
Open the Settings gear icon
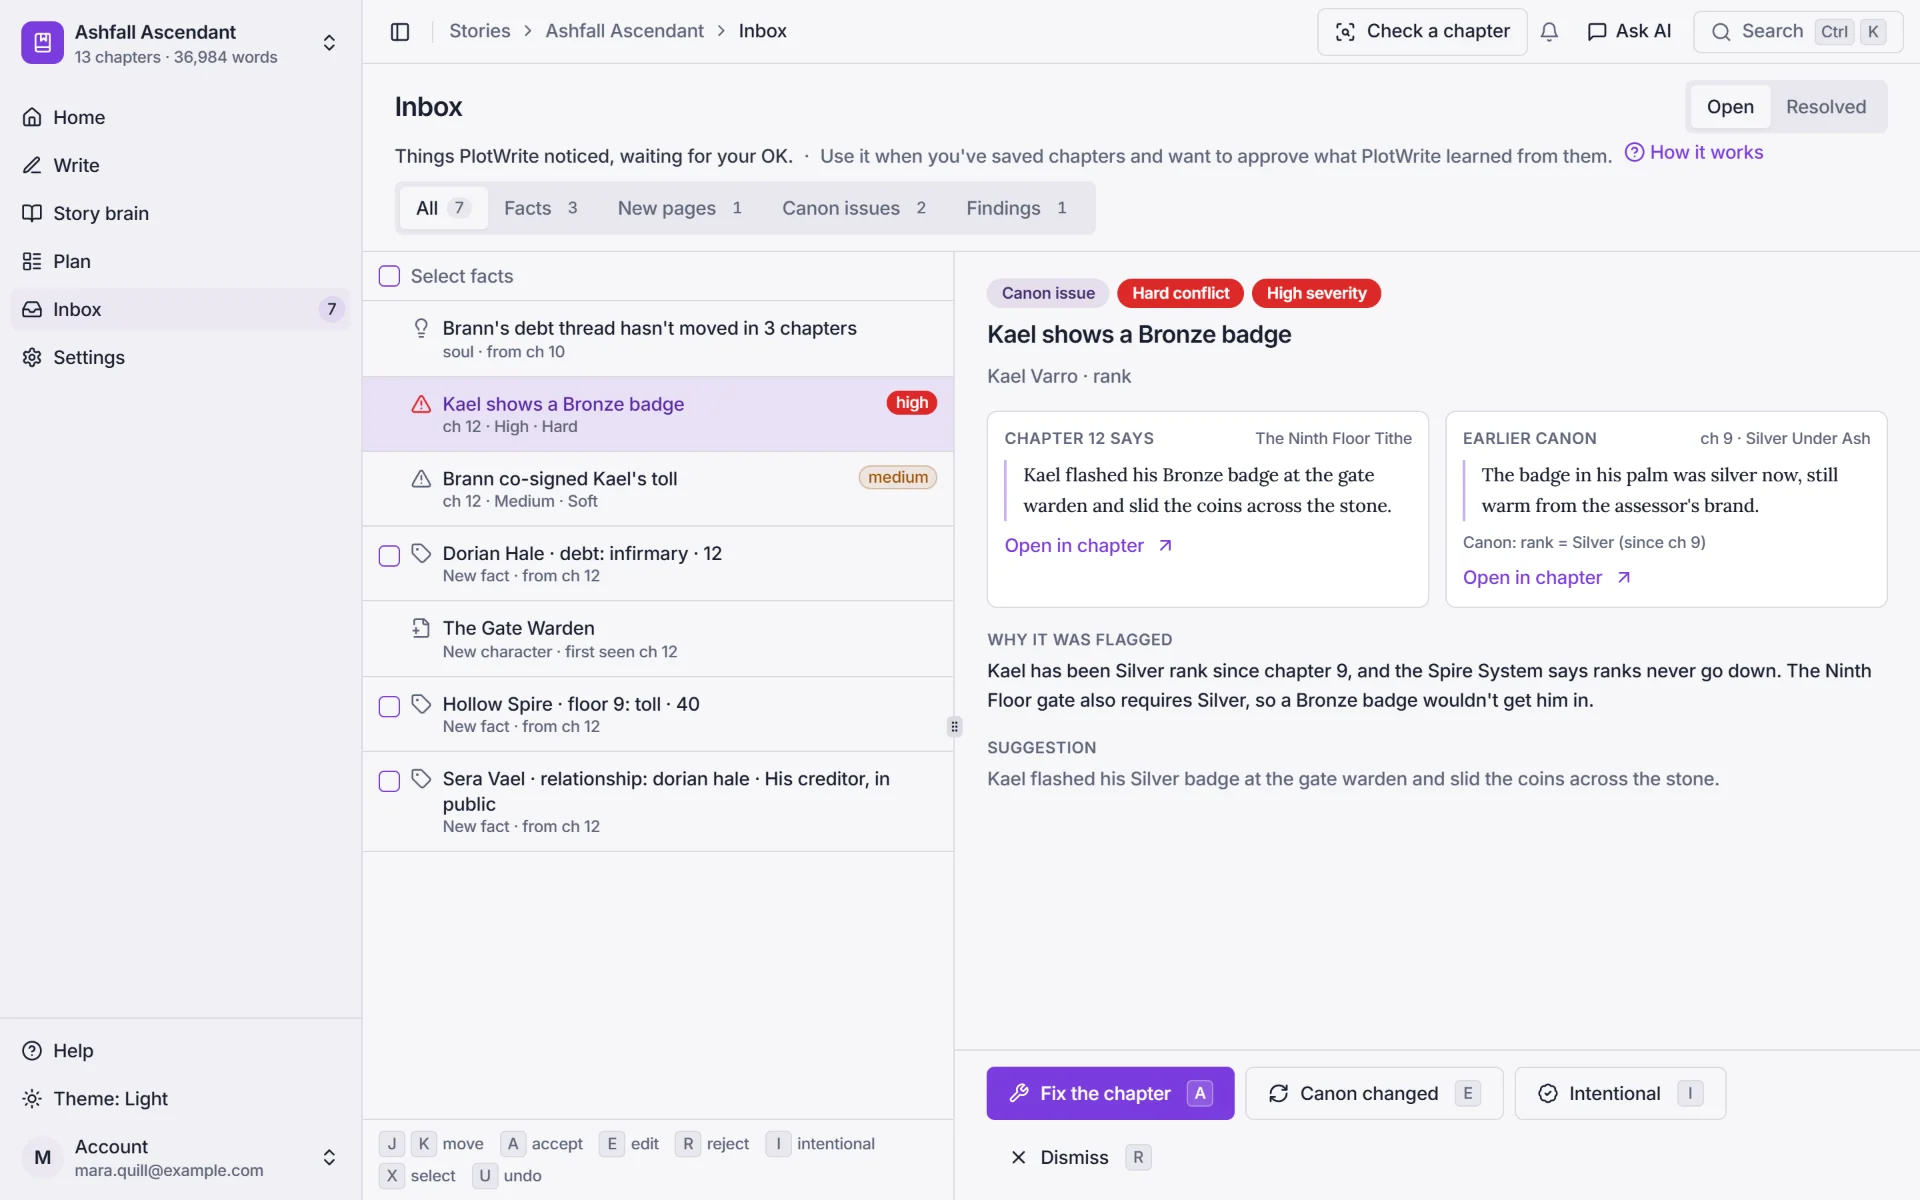(32, 357)
